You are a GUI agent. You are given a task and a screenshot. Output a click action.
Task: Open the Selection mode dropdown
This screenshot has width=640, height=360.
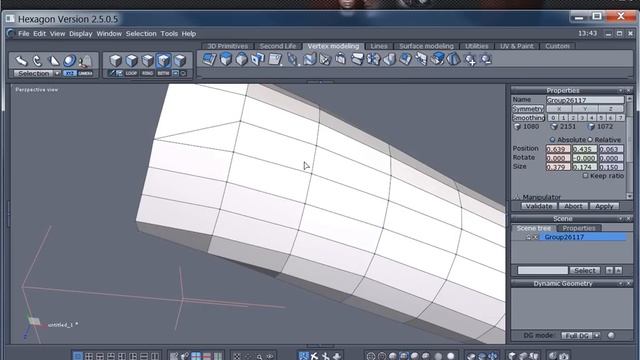(x=57, y=73)
